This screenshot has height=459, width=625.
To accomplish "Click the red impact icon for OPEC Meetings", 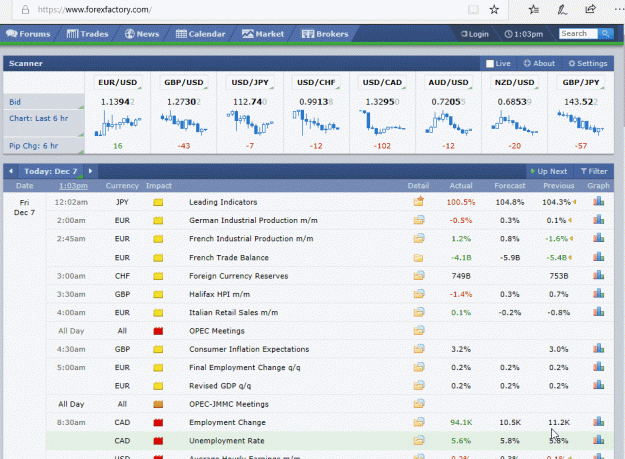I will pos(158,331).
